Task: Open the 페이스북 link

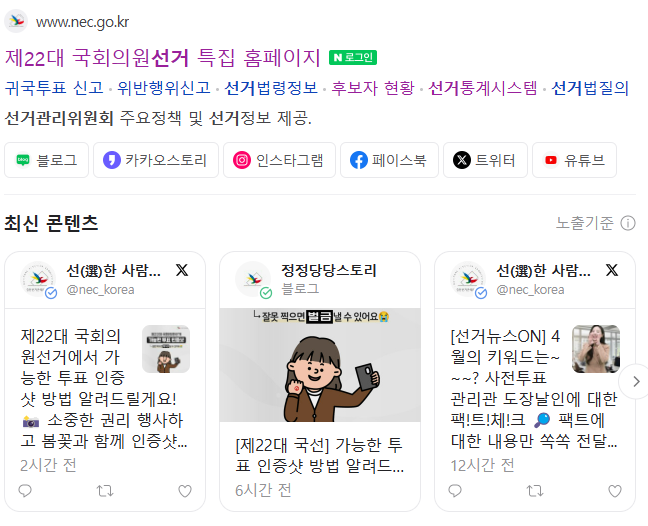Action: click(389, 160)
